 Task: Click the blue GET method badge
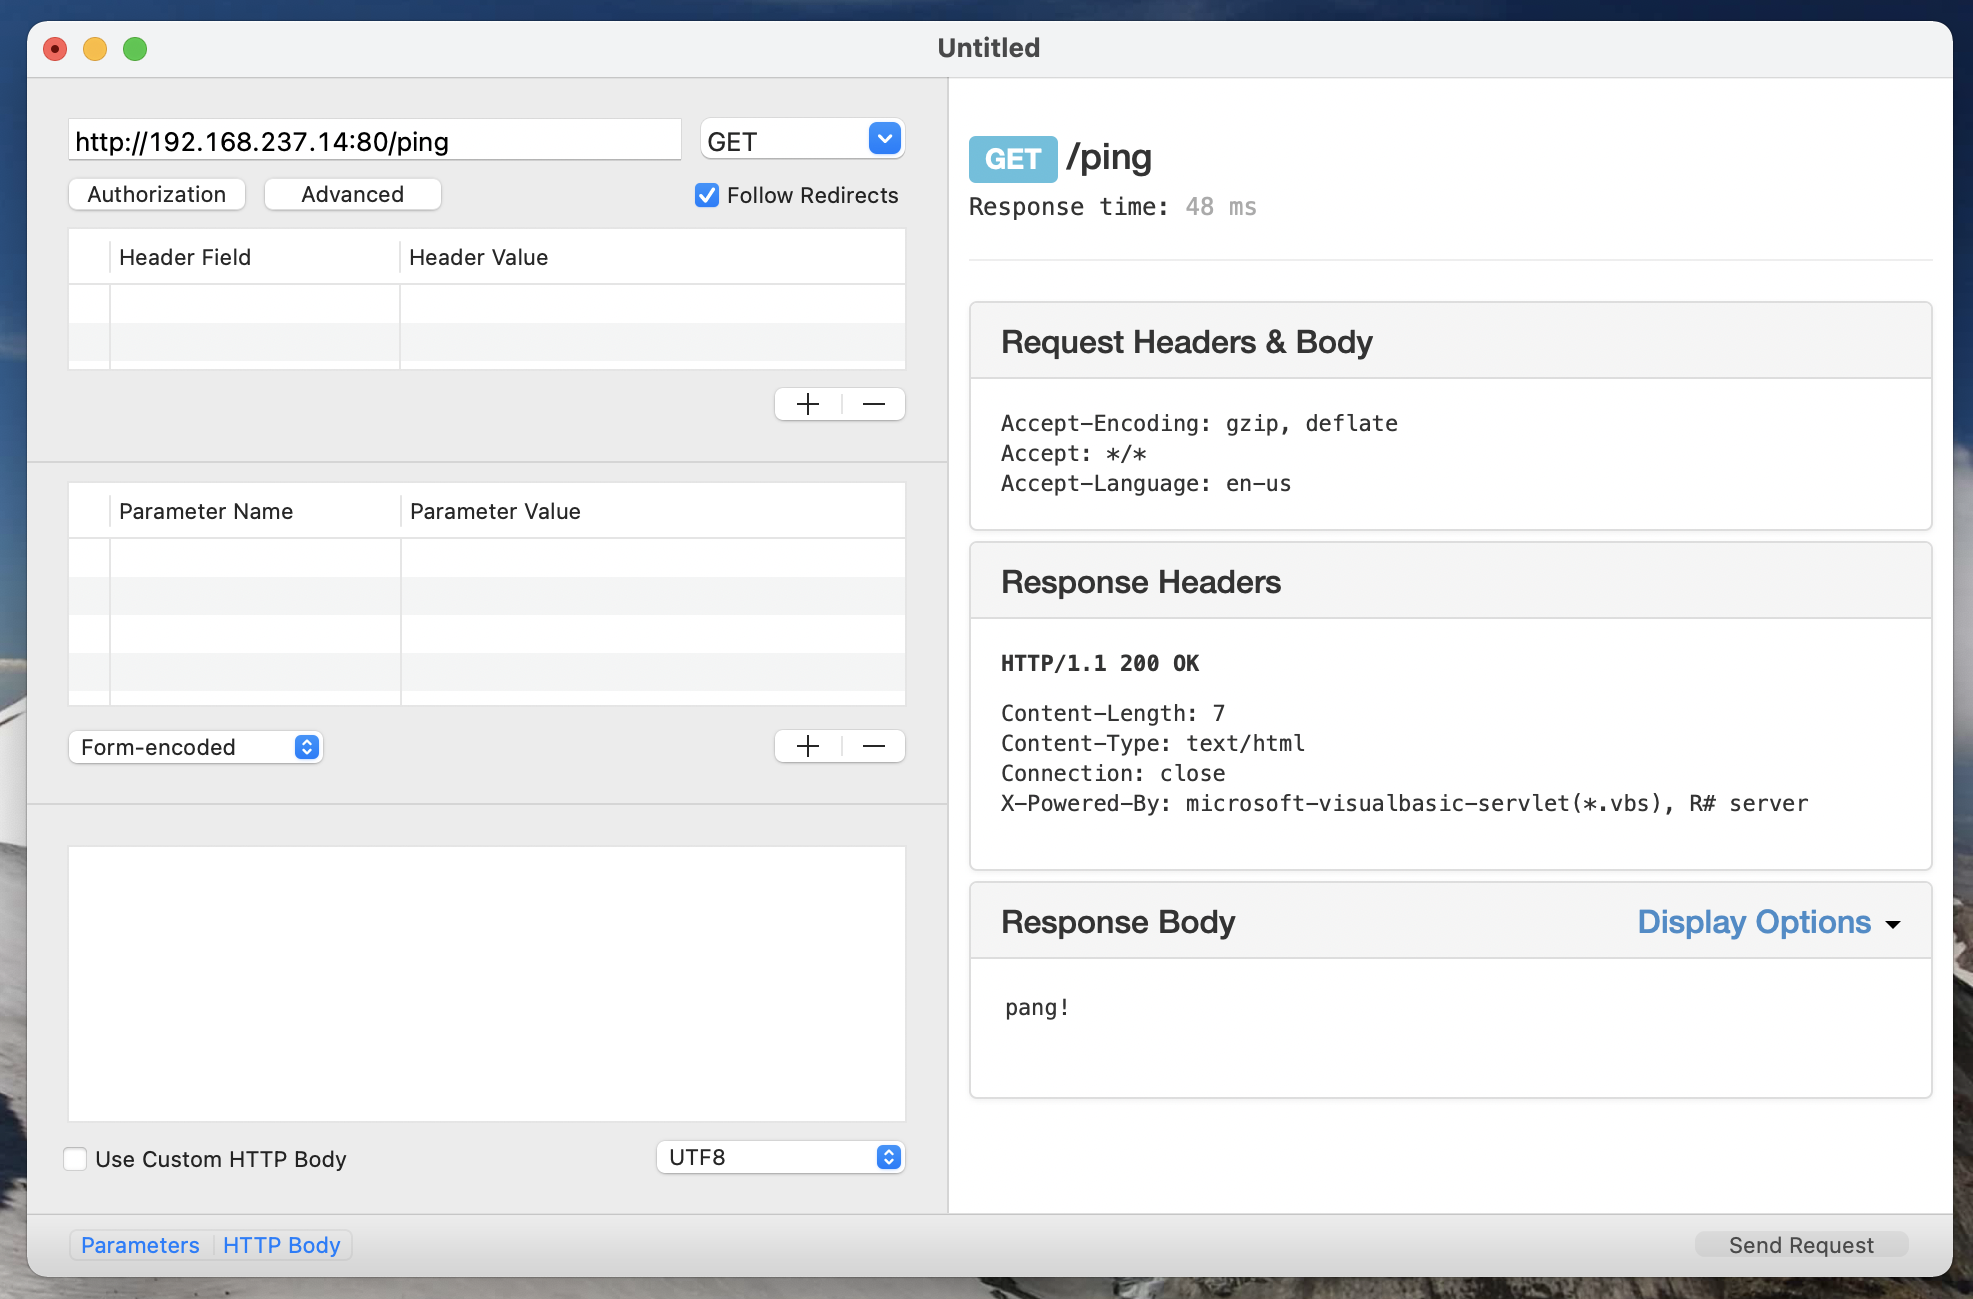(x=1012, y=159)
